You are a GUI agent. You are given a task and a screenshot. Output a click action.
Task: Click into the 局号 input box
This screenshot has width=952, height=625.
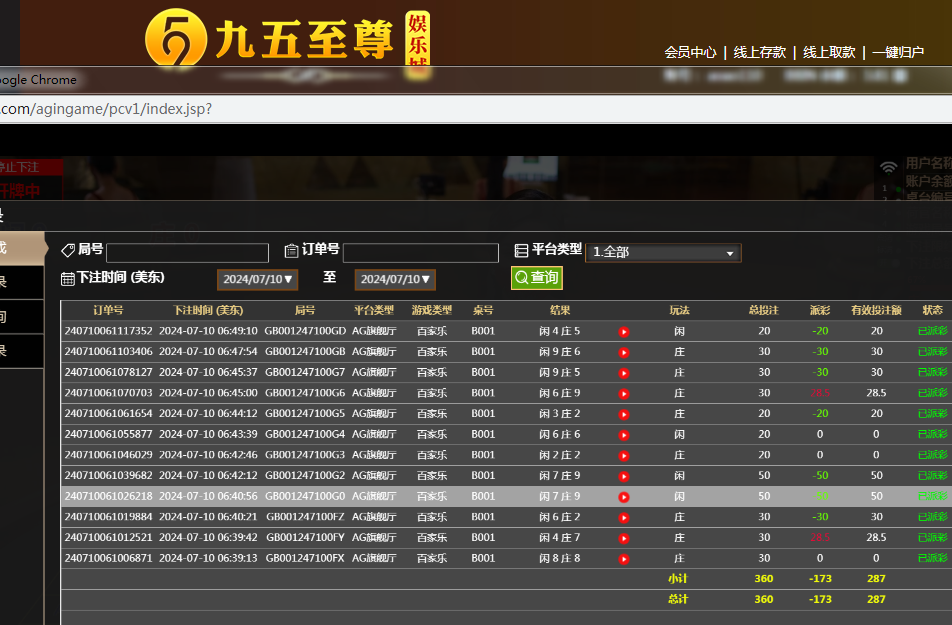187,253
